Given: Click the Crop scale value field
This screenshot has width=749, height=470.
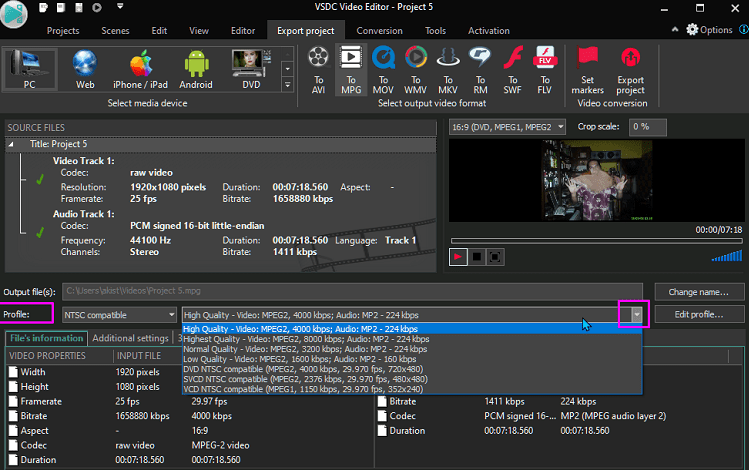Looking at the screenshot, I should tap(647, 127).
